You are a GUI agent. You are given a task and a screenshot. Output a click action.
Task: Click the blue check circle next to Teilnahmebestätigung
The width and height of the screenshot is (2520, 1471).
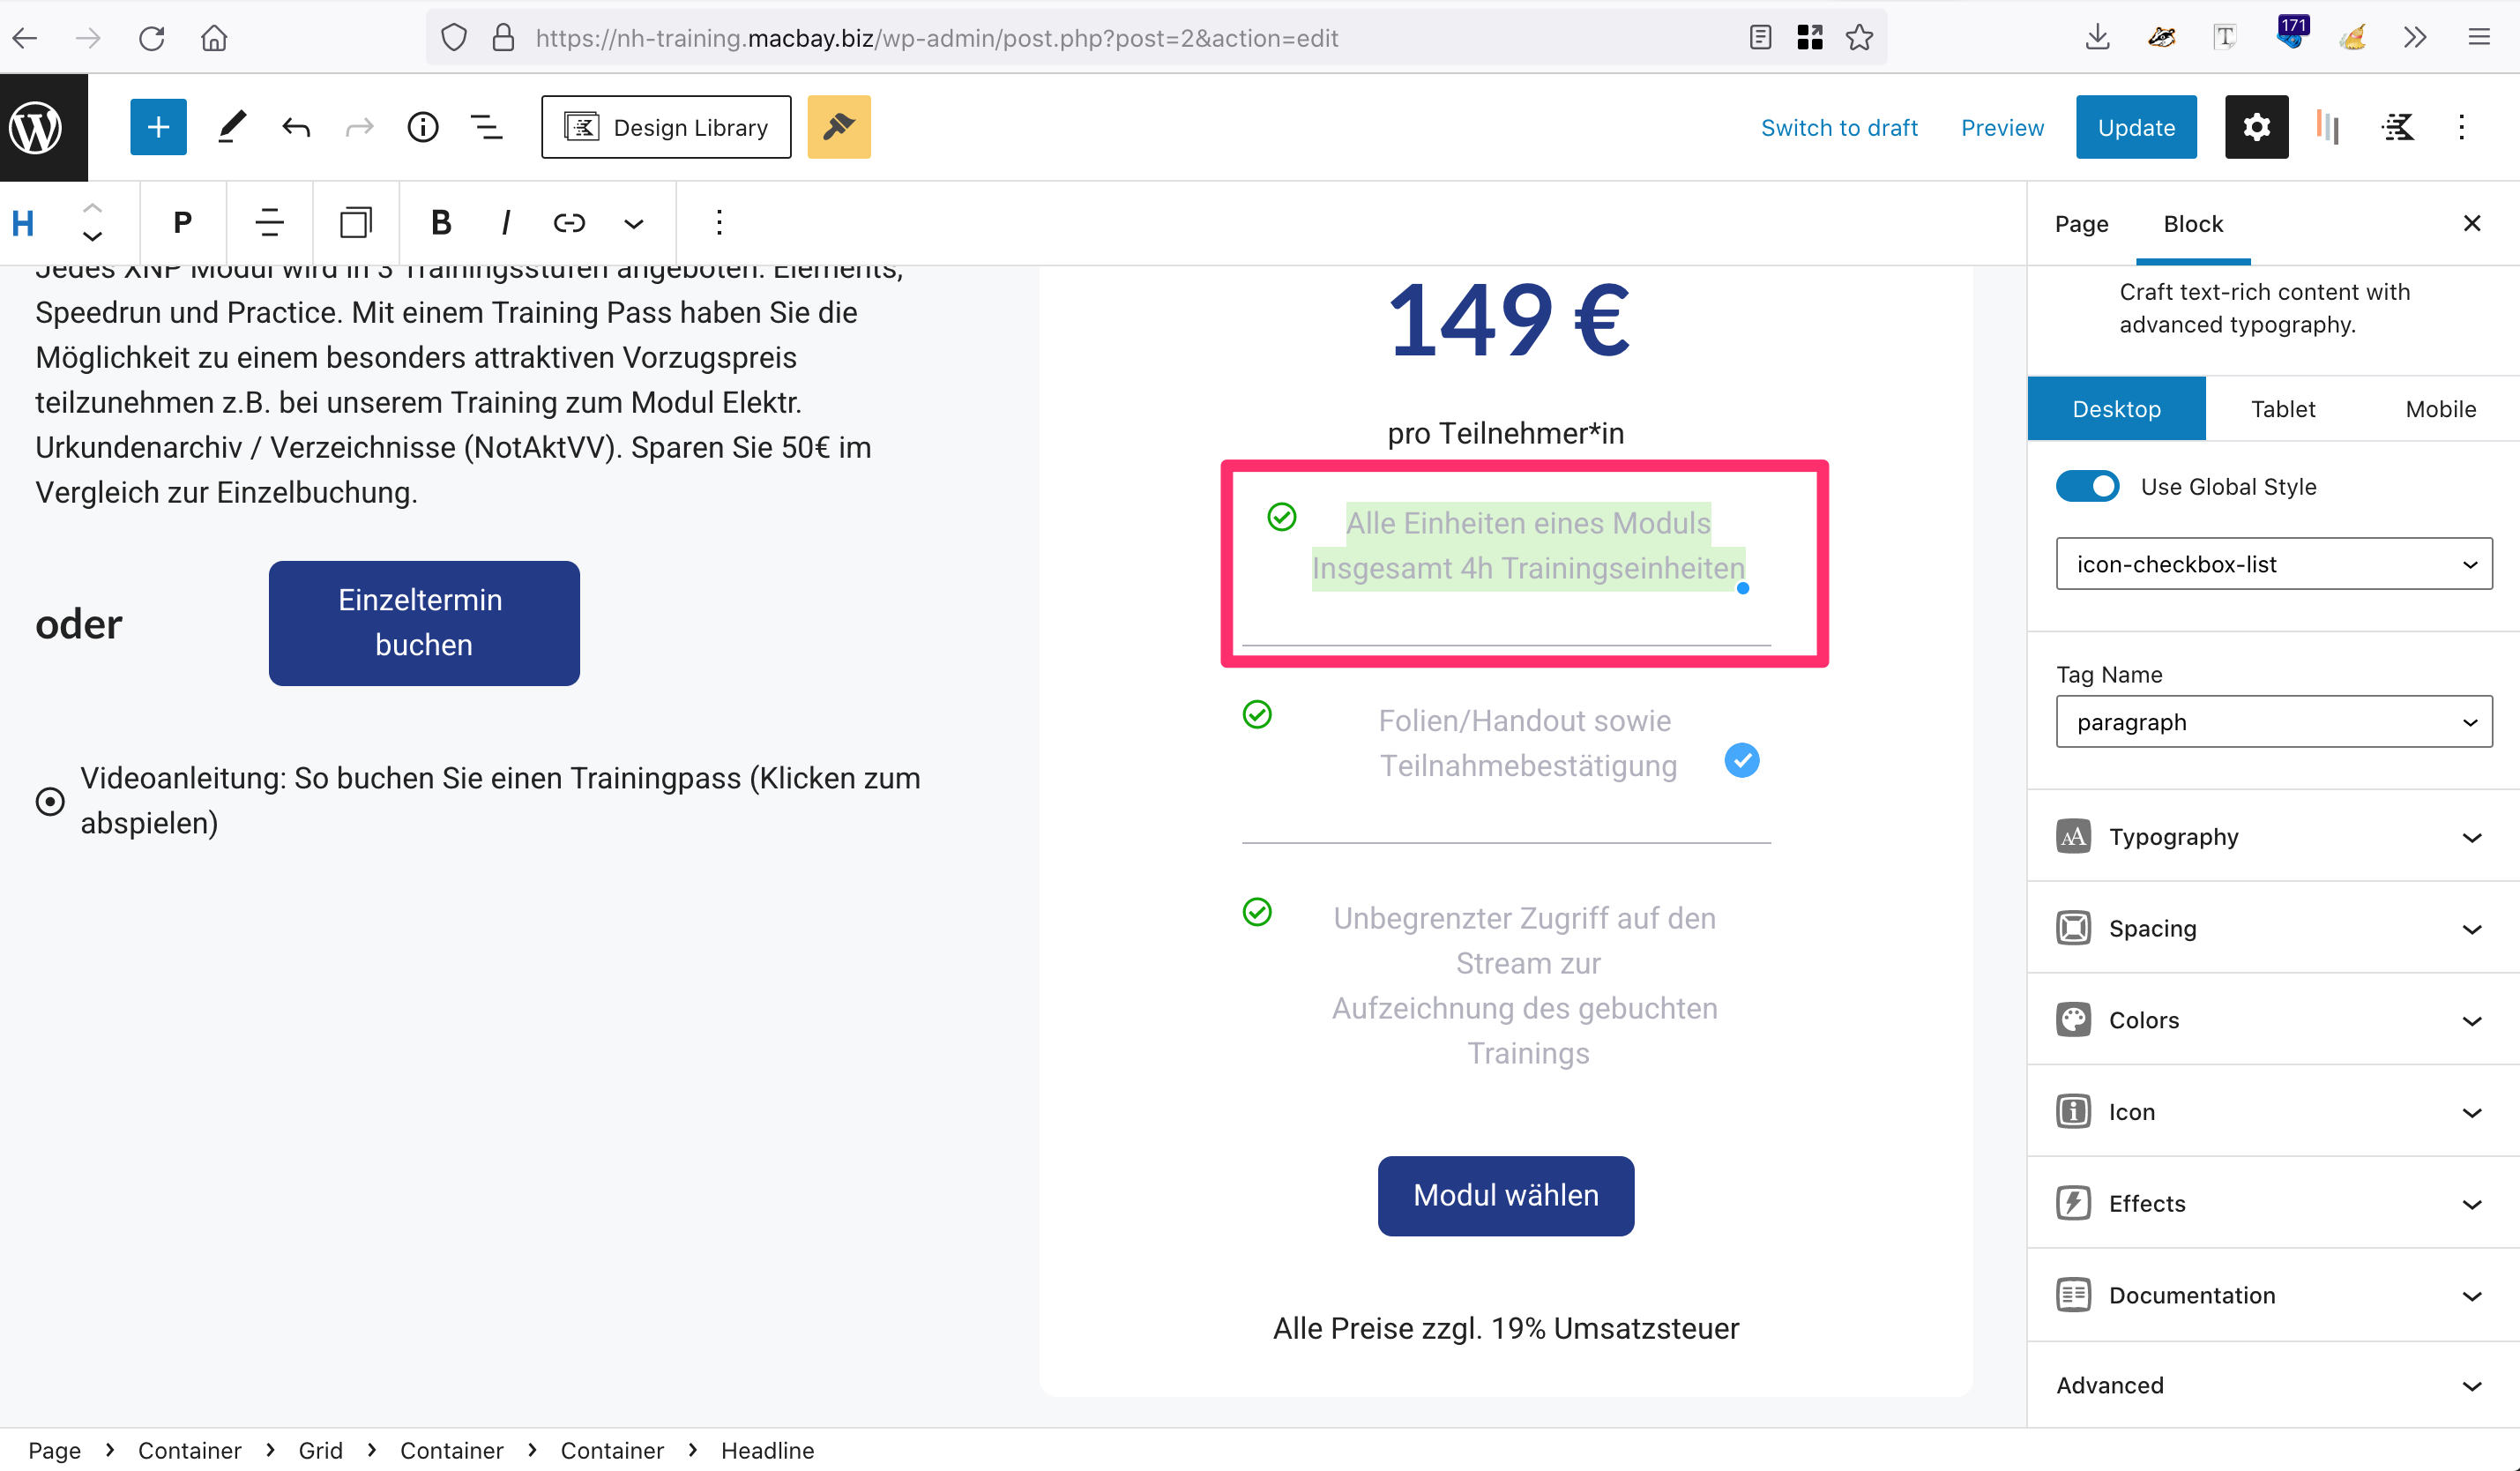point(1742,761)
